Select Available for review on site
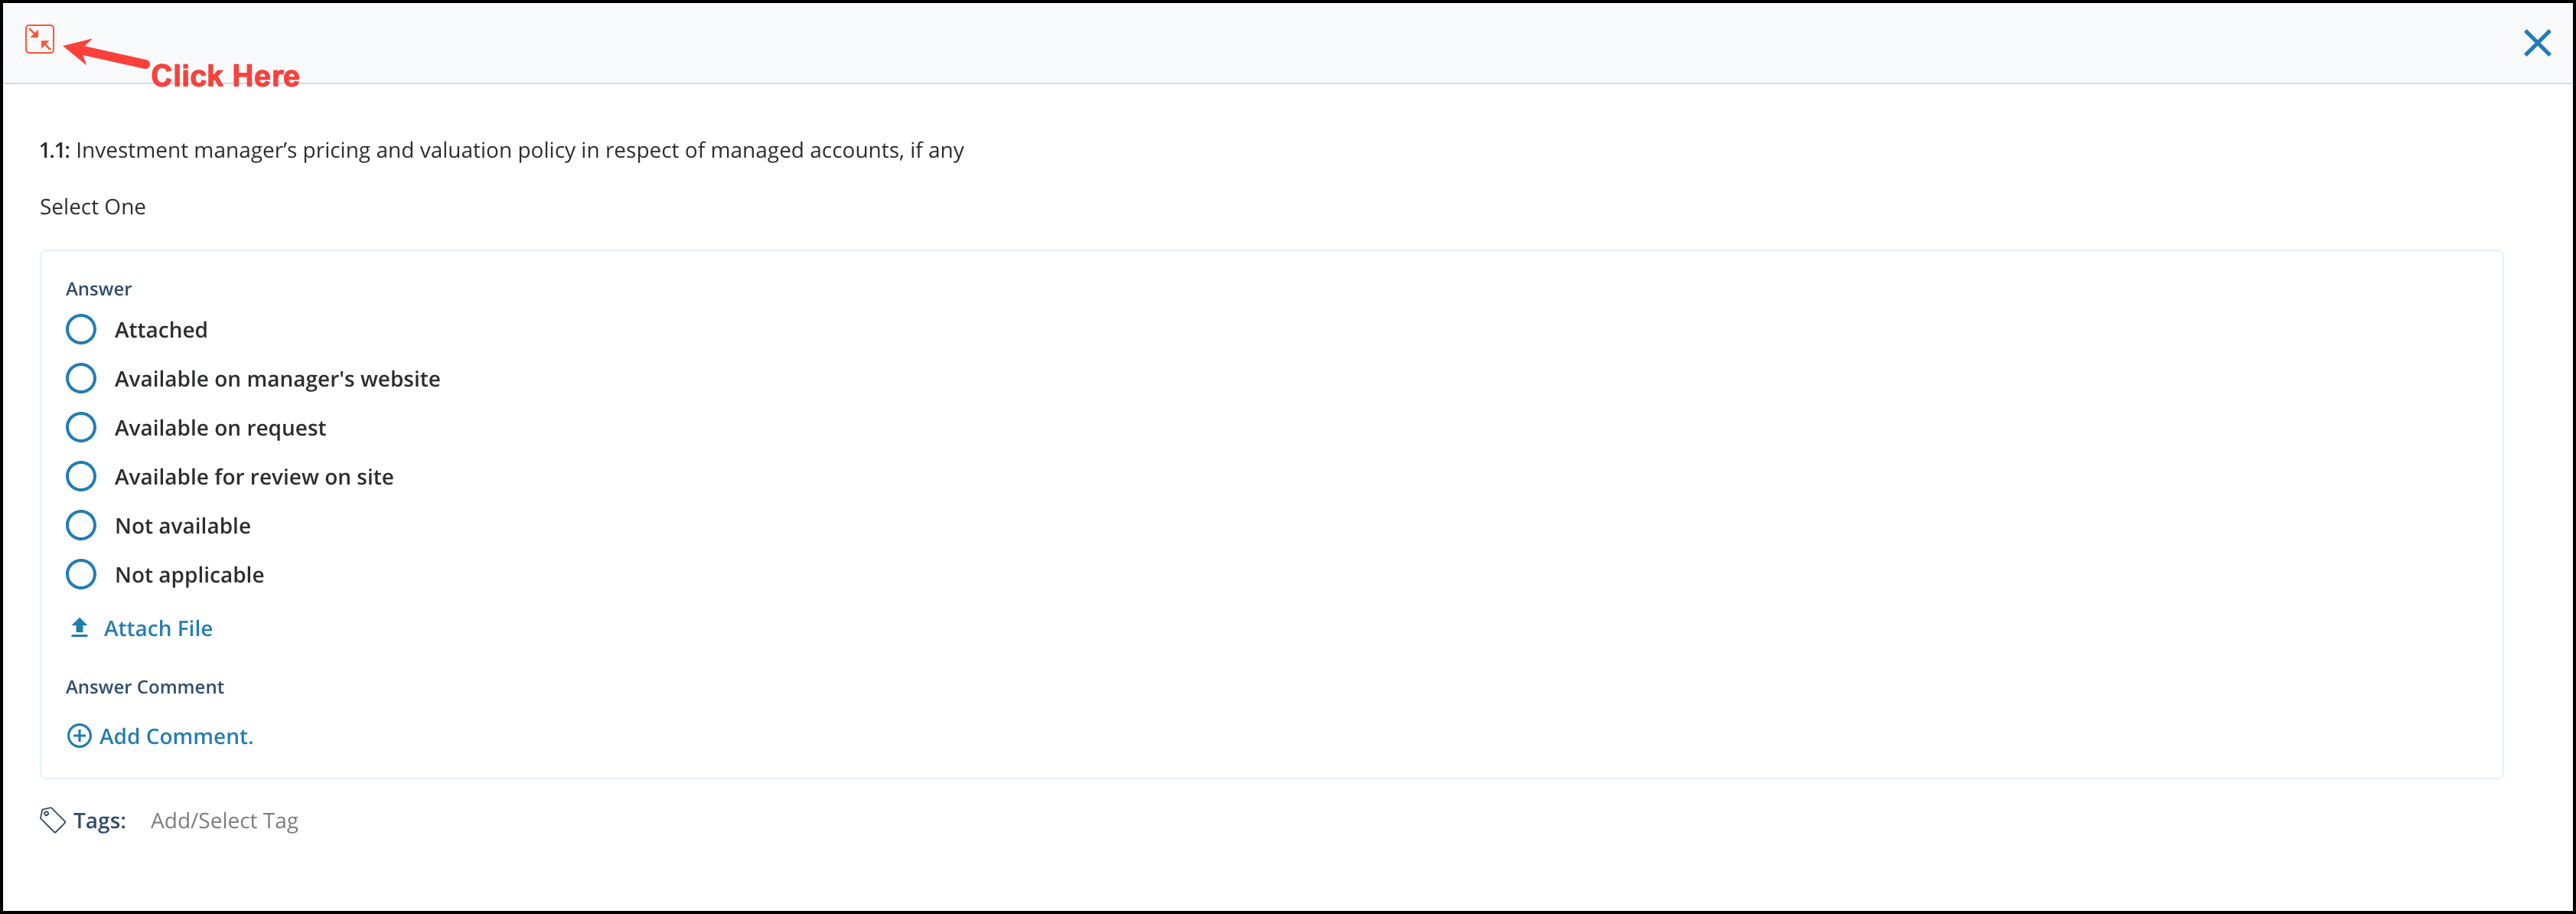 point(81,476)
